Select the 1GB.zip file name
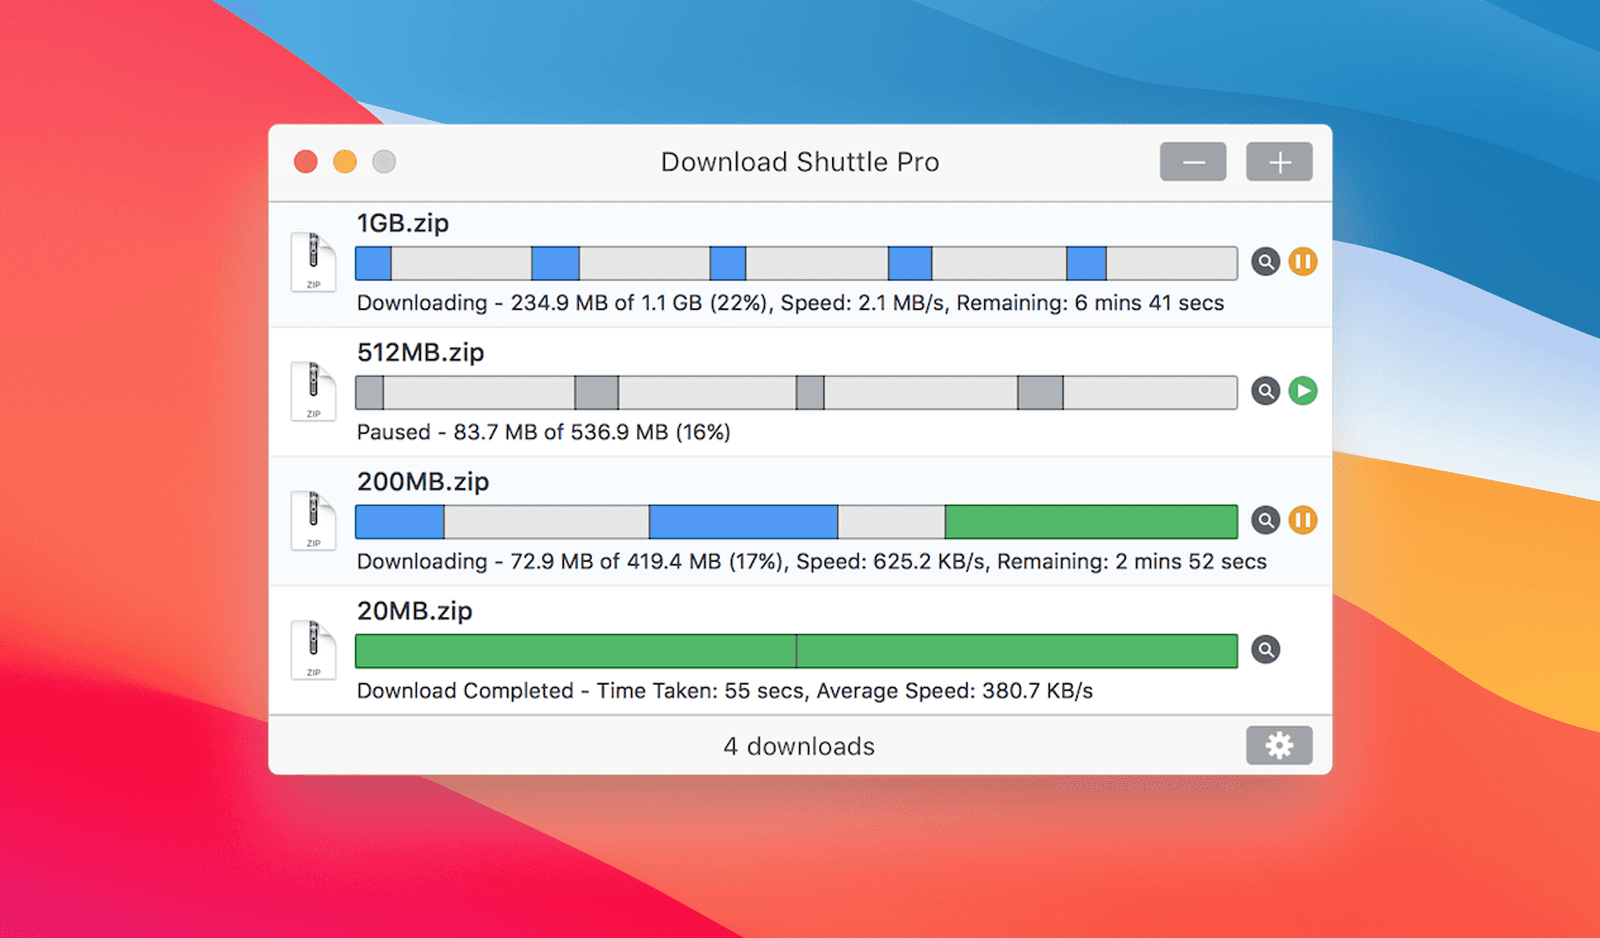This screenshot has width=1600, height=938. [x=403, y=223]
